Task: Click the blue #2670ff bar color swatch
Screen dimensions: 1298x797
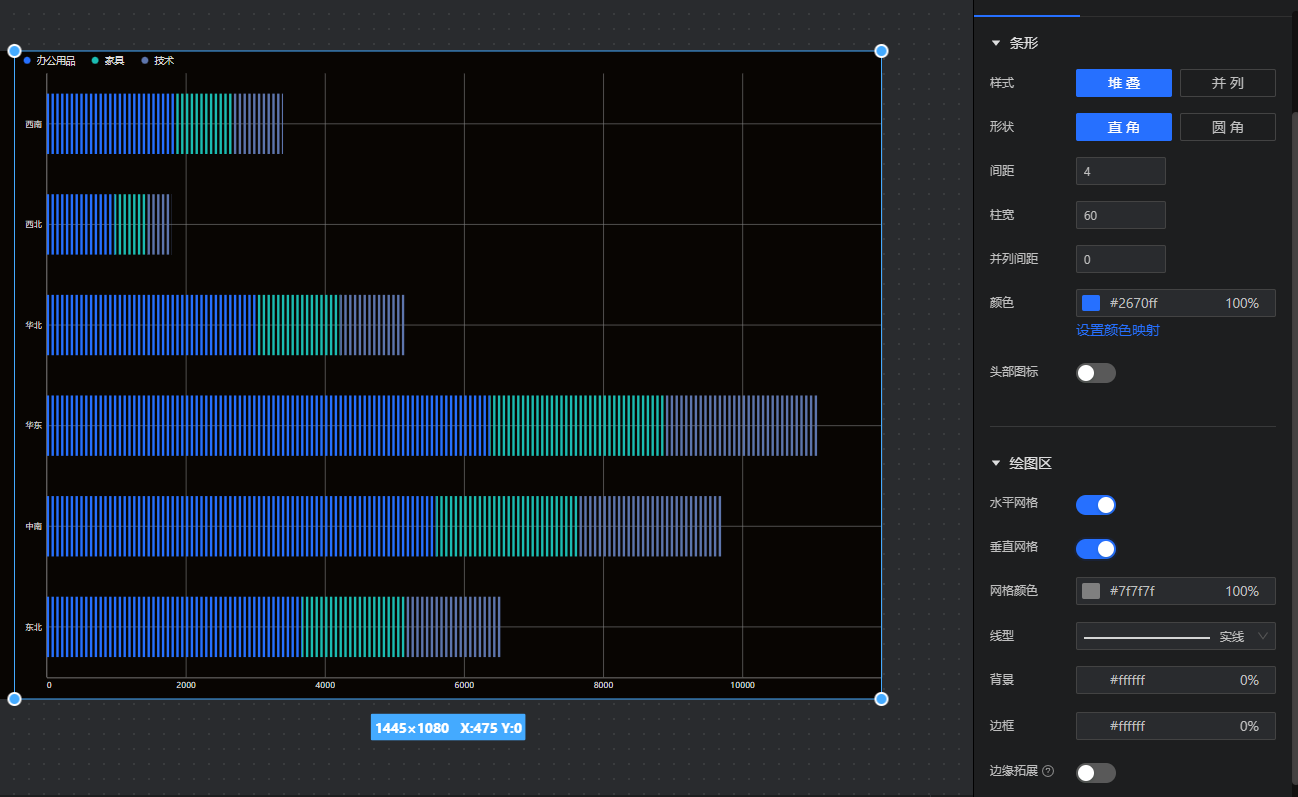Action: (x=1091, y=303)
